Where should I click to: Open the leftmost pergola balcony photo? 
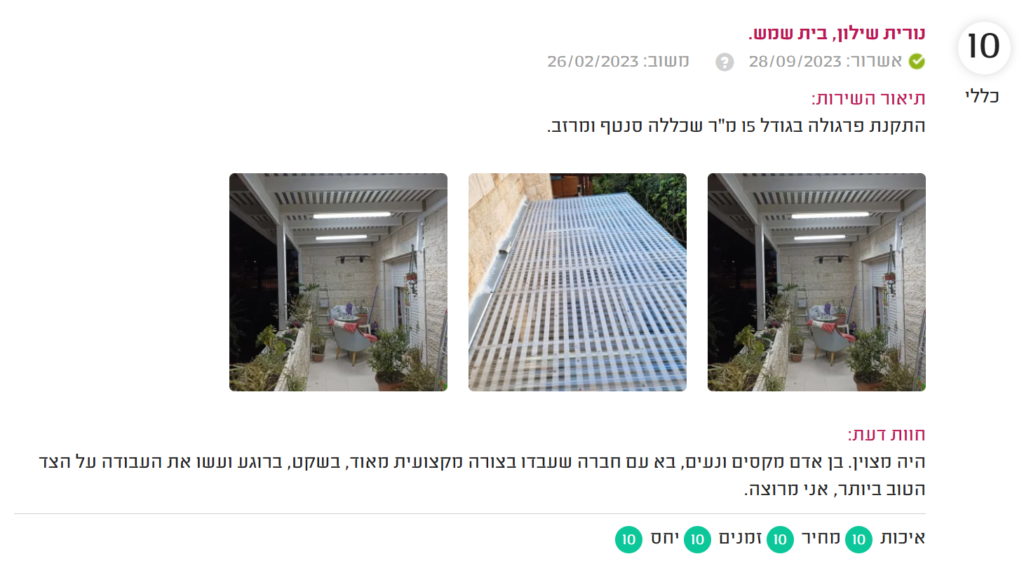pos(338,282)
